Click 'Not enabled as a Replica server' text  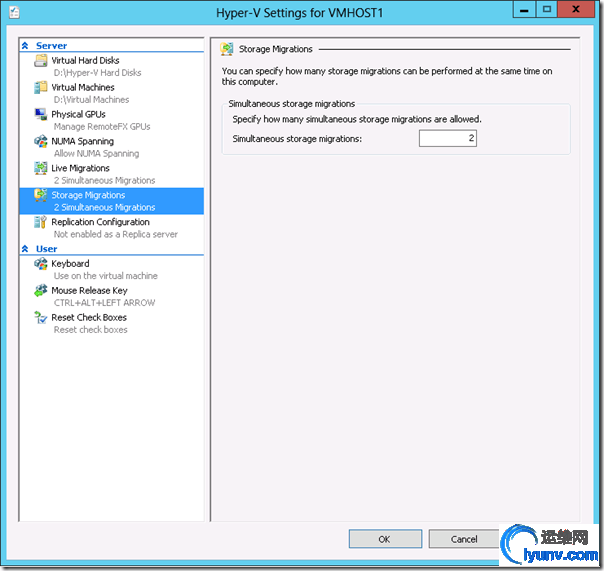116,235
